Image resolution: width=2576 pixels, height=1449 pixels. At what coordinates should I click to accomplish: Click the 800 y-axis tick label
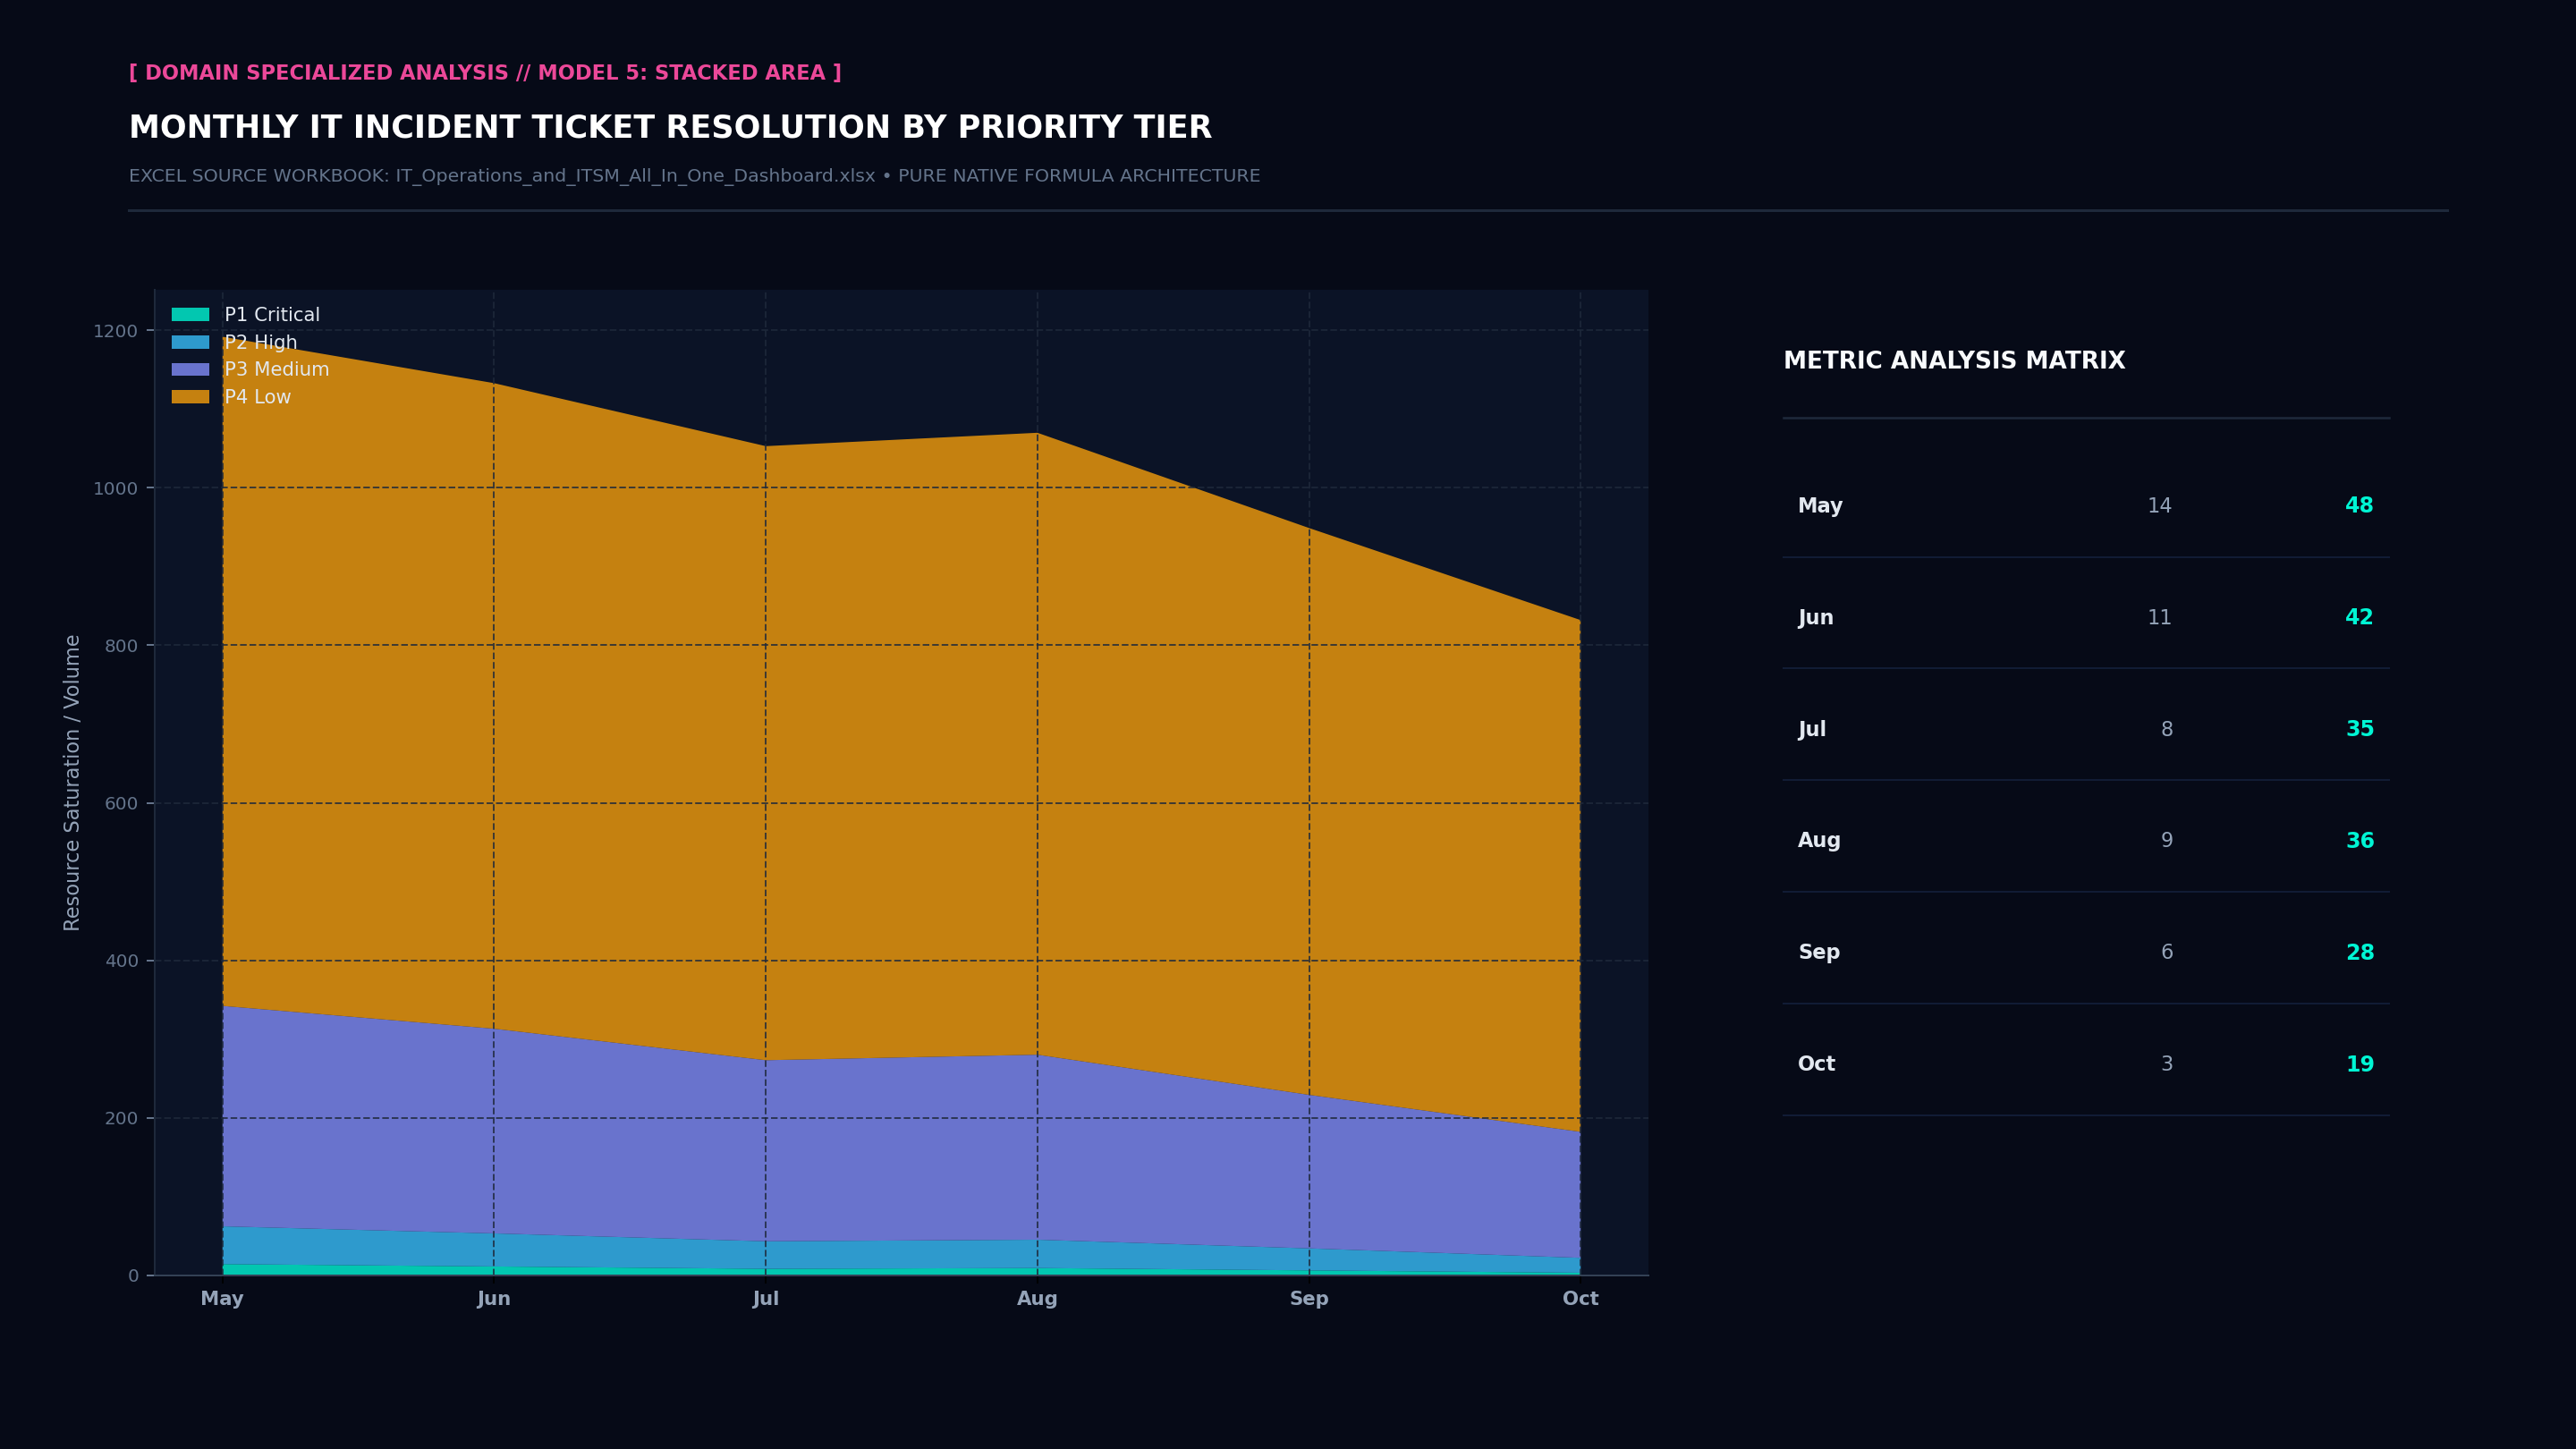122,646
